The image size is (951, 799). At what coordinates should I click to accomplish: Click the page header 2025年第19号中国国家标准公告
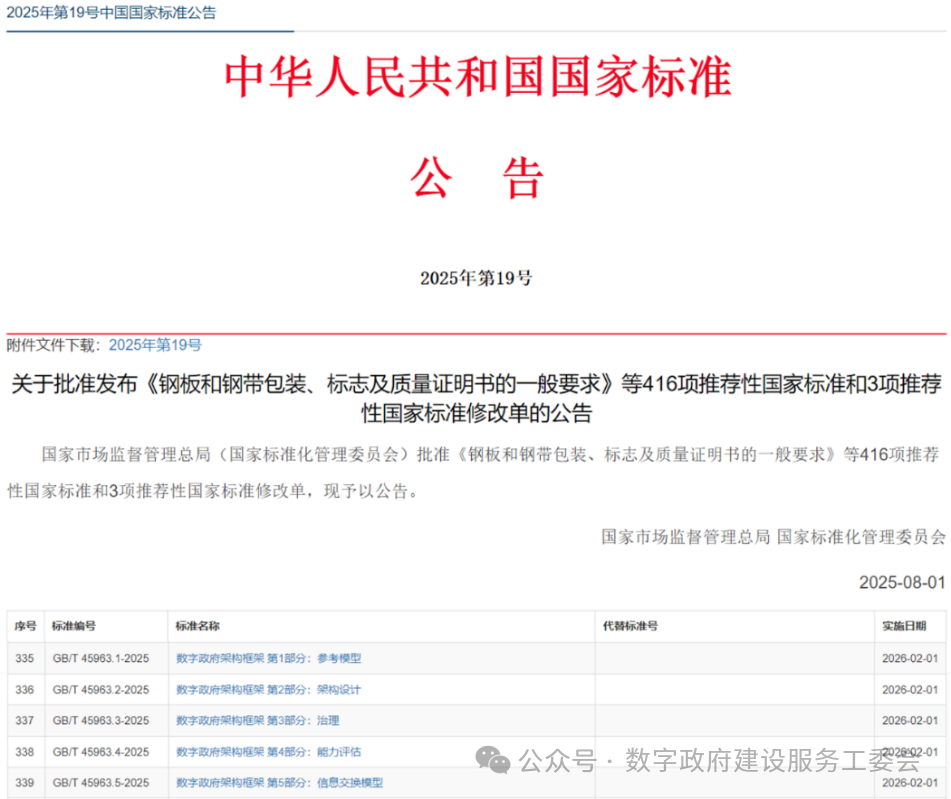point(111,13)
